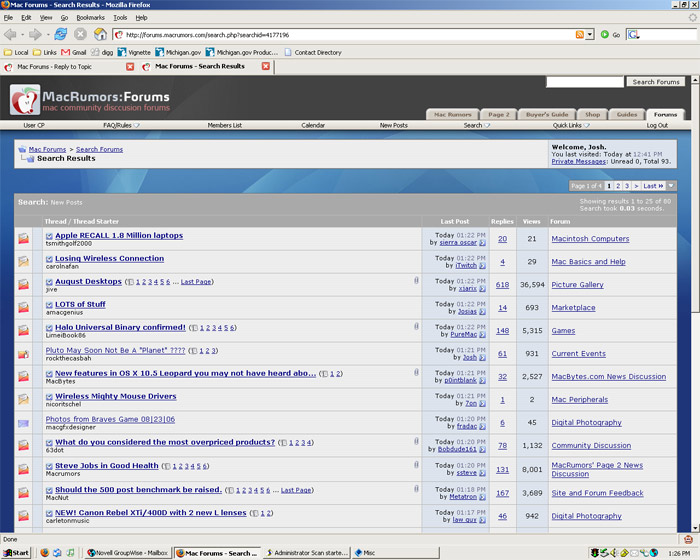Viewport: 700px width, 560px height.
Task: Click the Start button on taskbar
Action: click(x=16, y=553)
